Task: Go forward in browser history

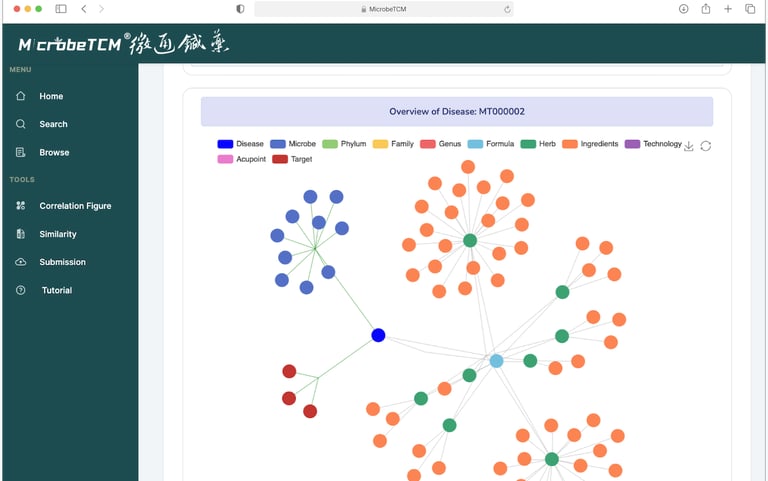Action: coord(101,9)
